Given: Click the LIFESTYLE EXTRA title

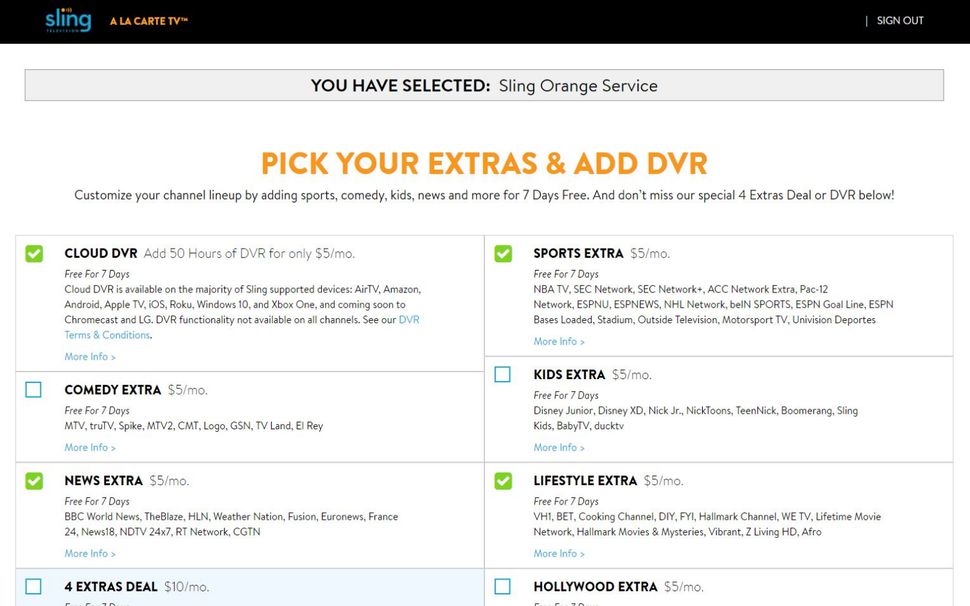Looking at the screenshot, I should [x=585, y=480].
